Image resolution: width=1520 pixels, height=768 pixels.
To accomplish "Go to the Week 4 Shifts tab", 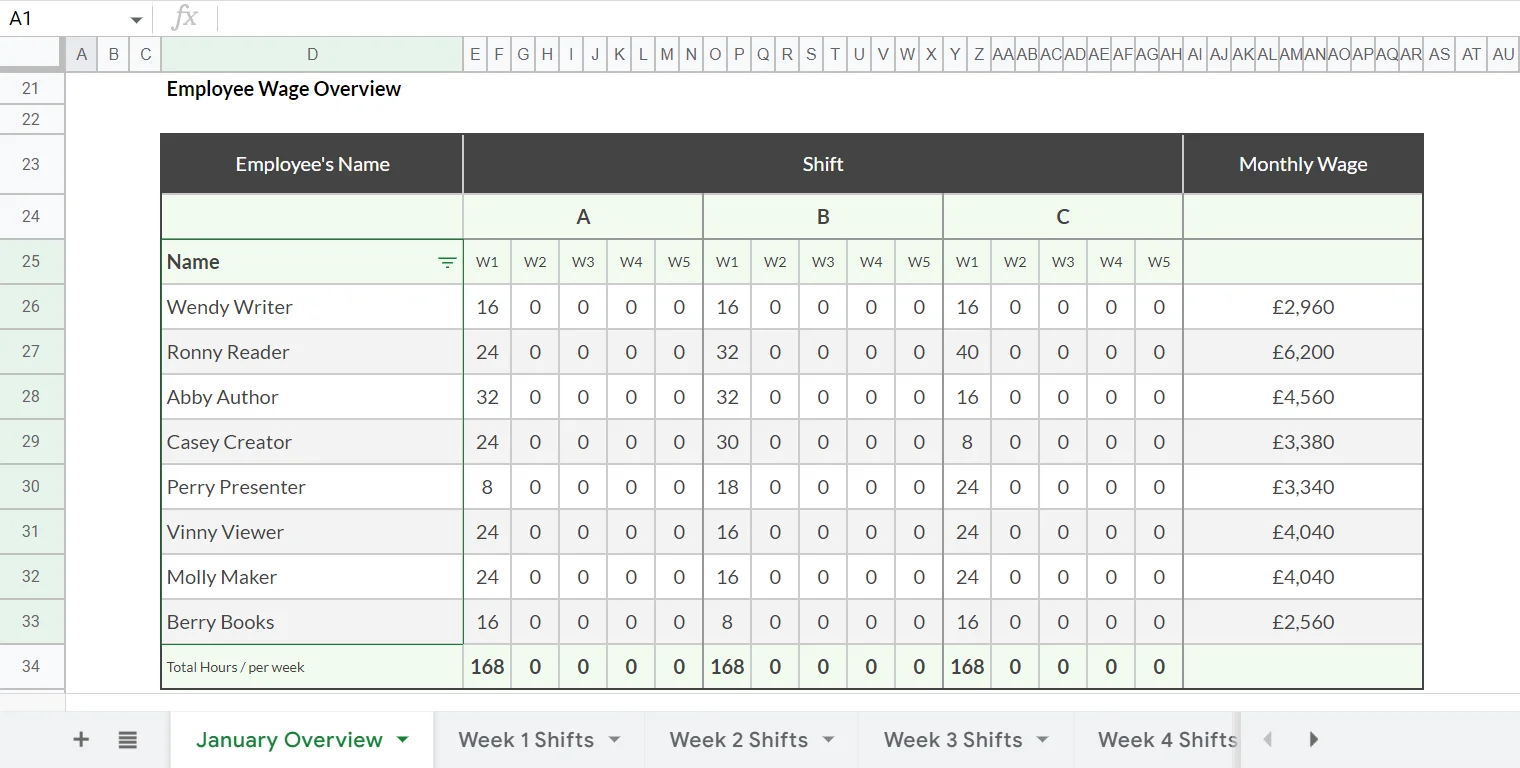I will 1166,740.
